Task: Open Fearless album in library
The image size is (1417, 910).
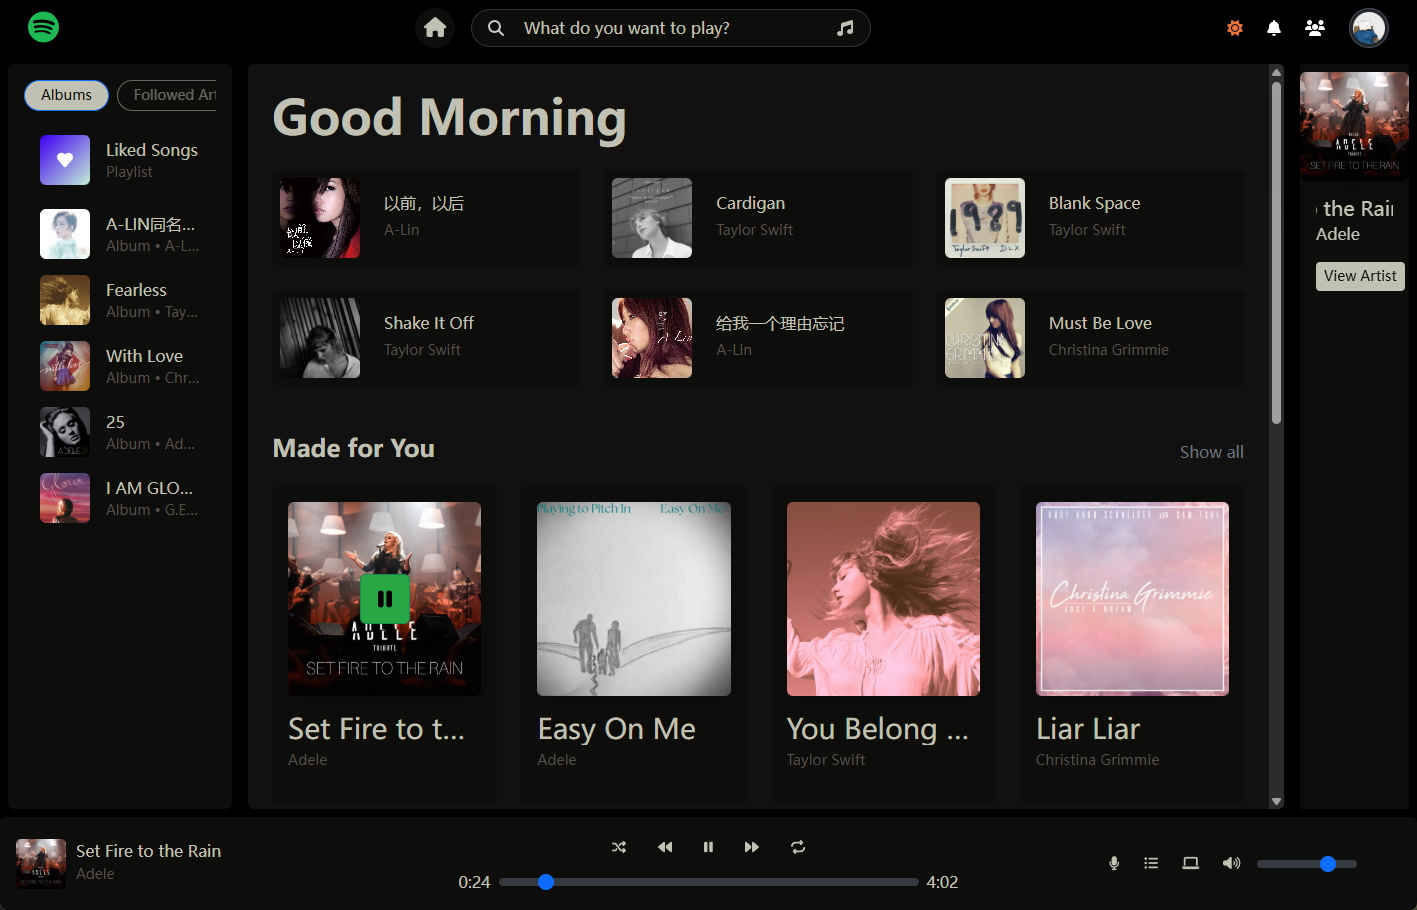Action: tap(120, 300)
